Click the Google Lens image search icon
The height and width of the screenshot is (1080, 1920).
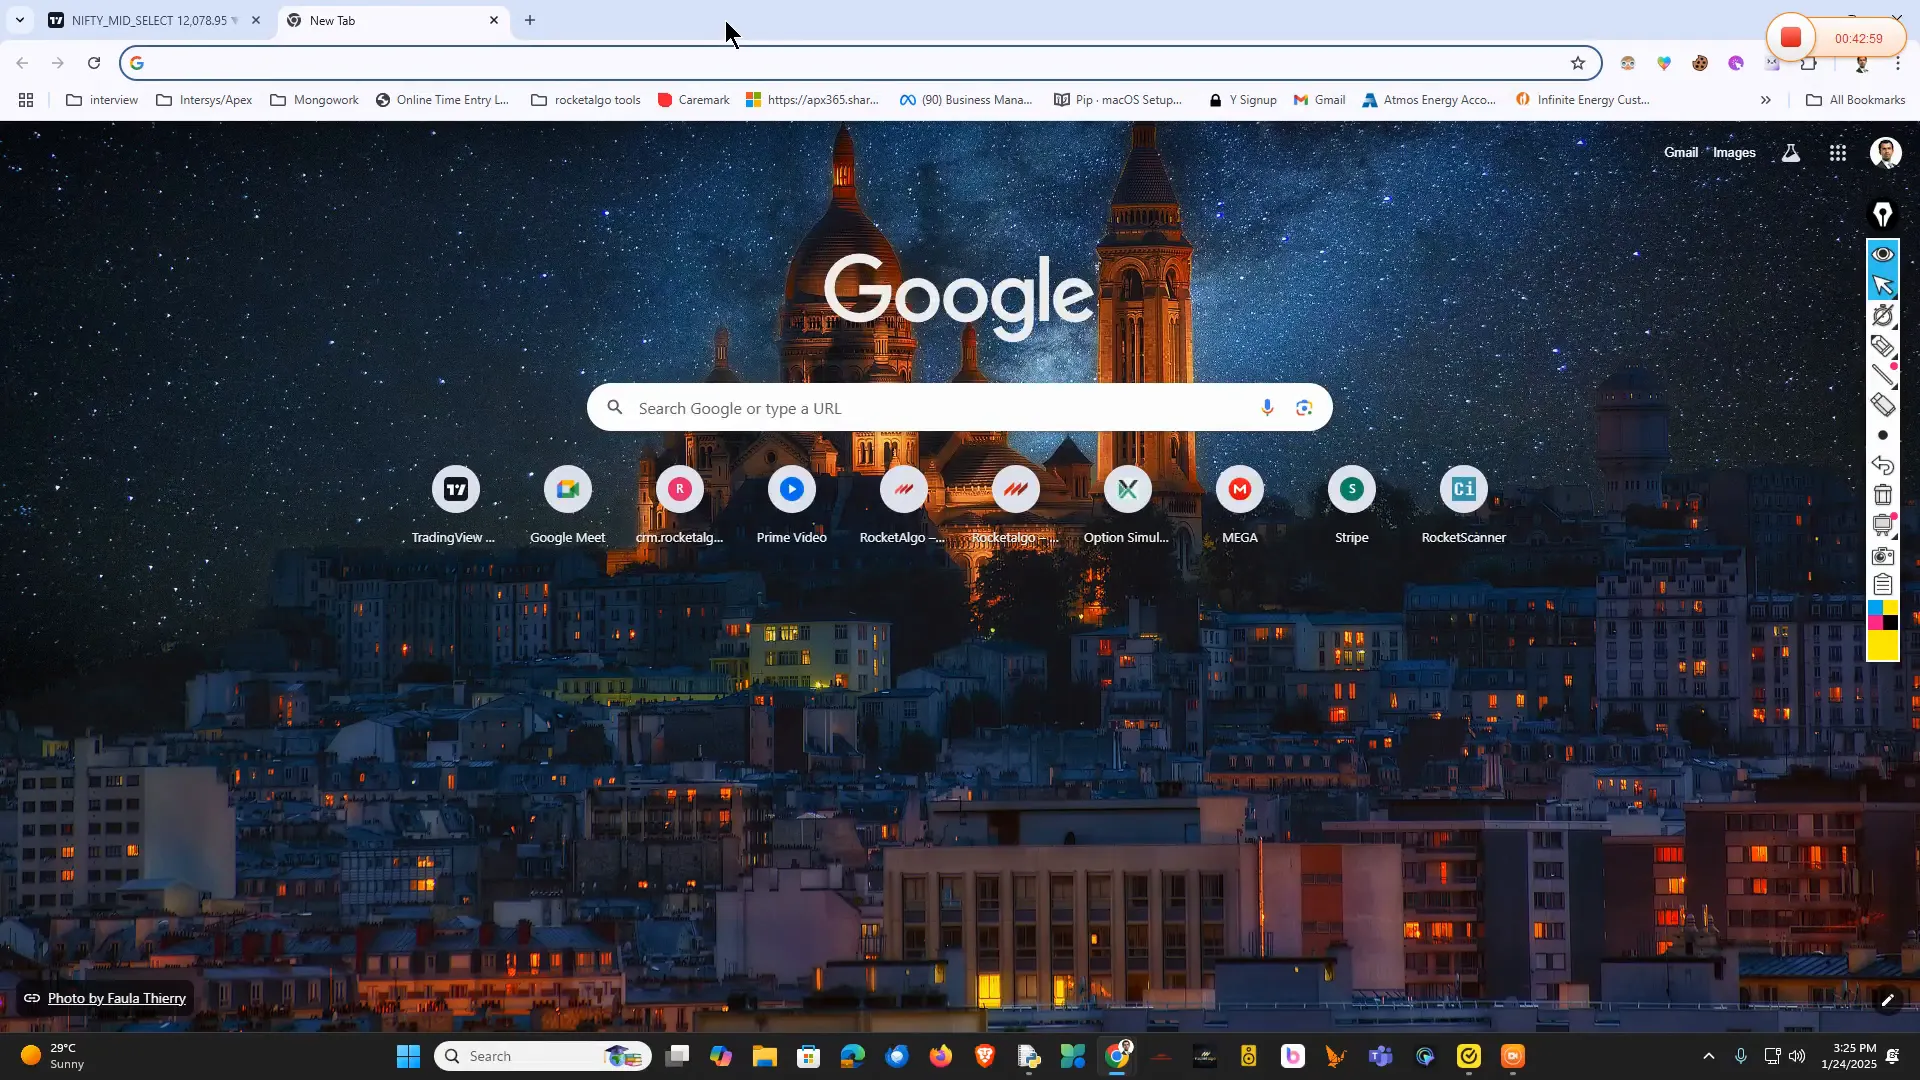(x=1304, y=408)
